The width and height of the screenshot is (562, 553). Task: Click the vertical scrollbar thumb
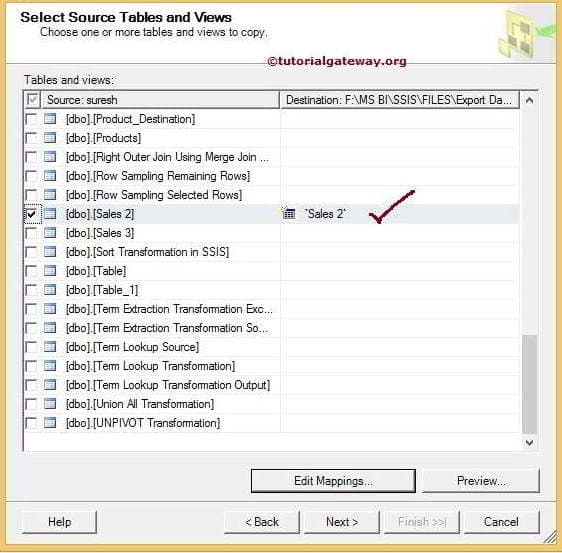tap(529, 385)
